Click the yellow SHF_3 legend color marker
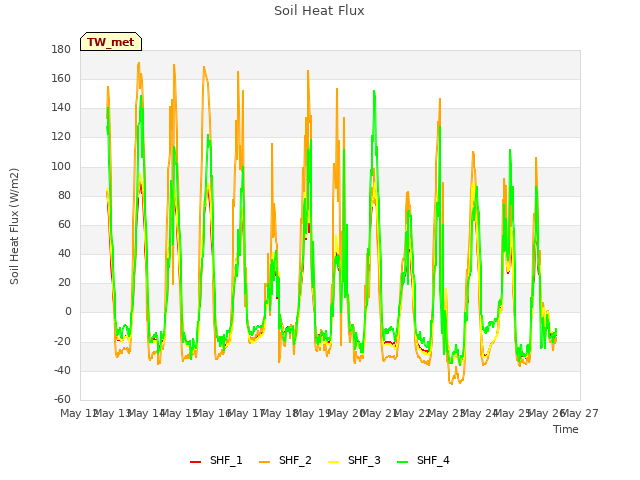Image resolution: width=640 pixels, height=480 pixels. [x=333, y=462]
